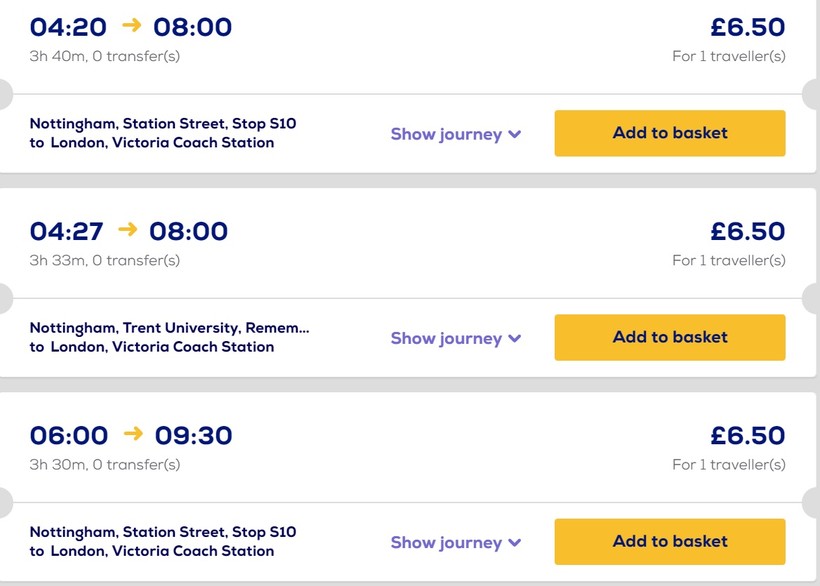This screenshot has height=586, width=820.
Task: Click the £6.50 price on 04:27 ticket
Action: click(x=748, y=231)
